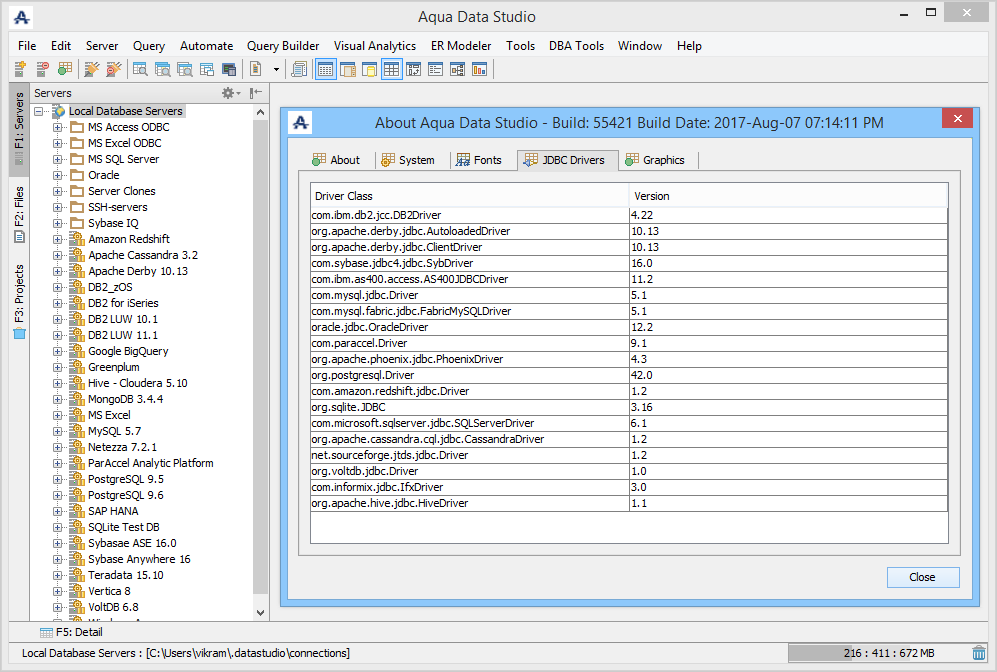Click the scripts document toolbar icon

point(298,69)
